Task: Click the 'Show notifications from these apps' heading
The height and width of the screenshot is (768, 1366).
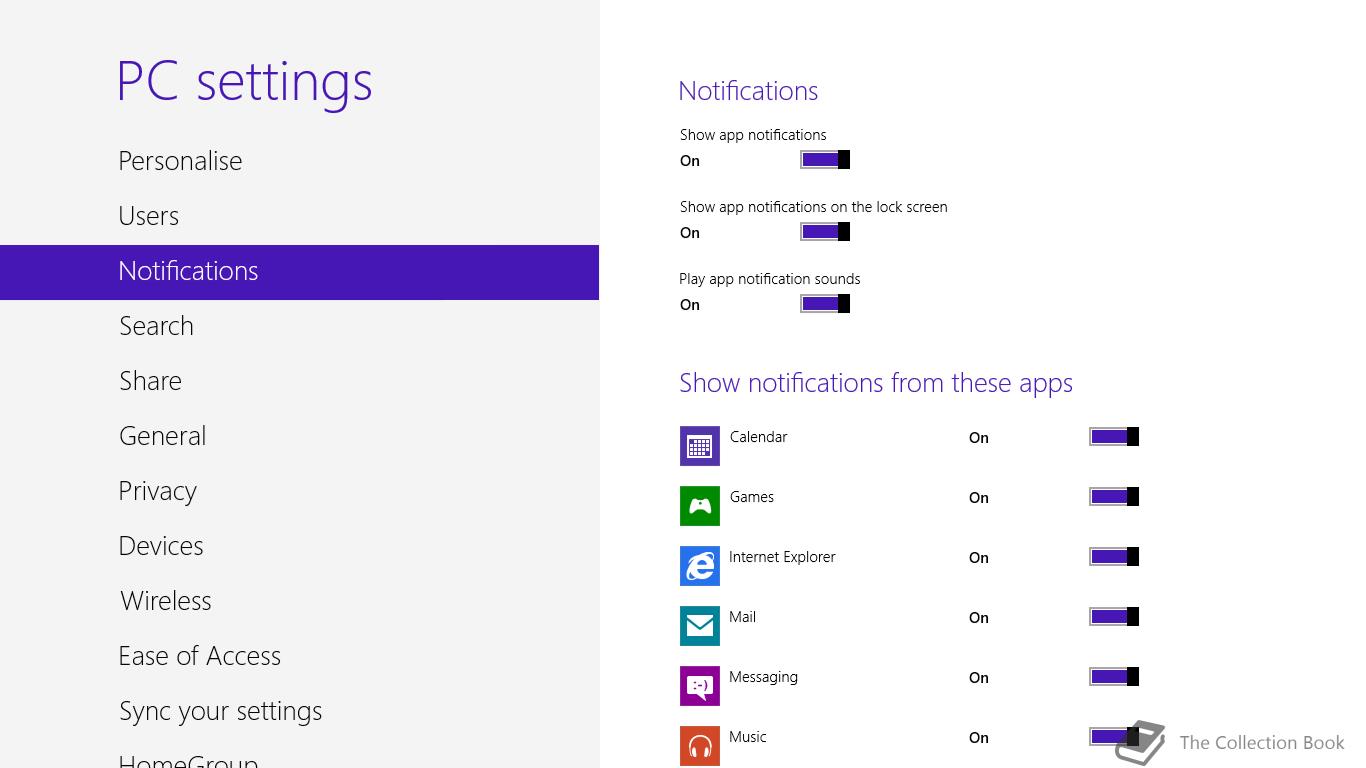Action: pos(876,383)
